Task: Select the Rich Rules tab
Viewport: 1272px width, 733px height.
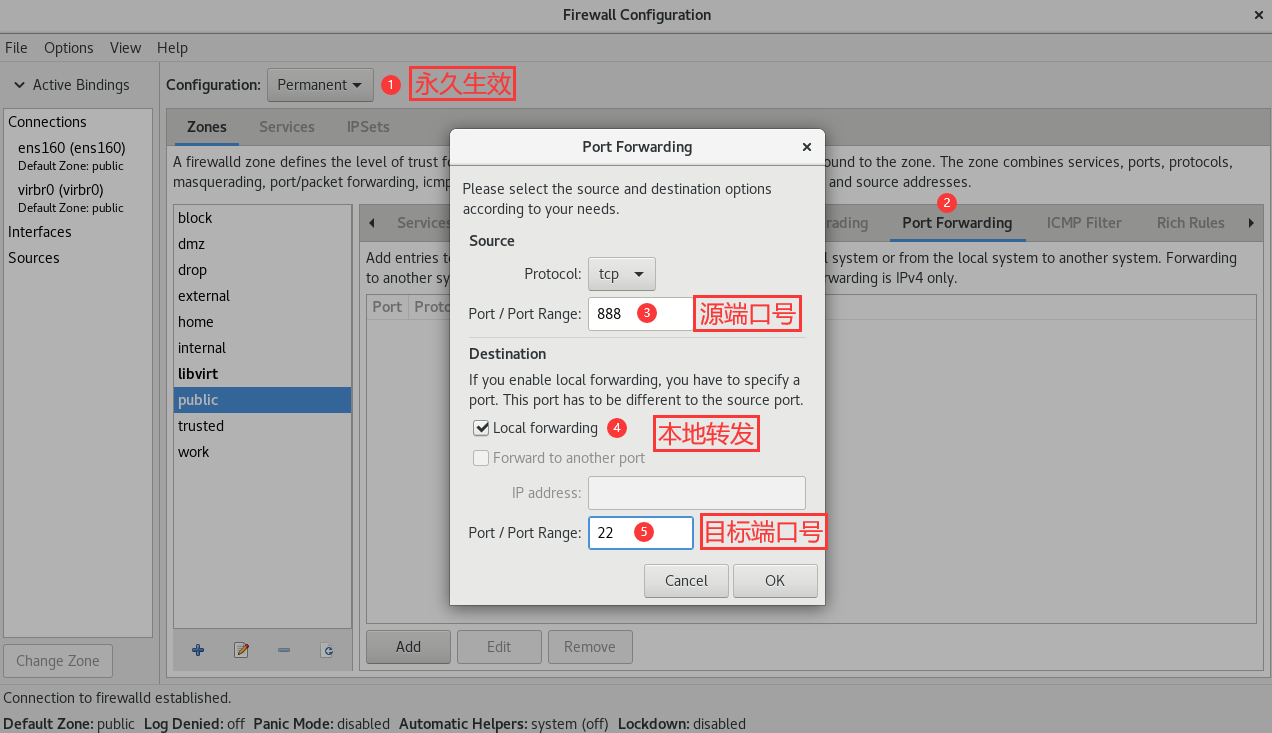Action: point(1190,223)
